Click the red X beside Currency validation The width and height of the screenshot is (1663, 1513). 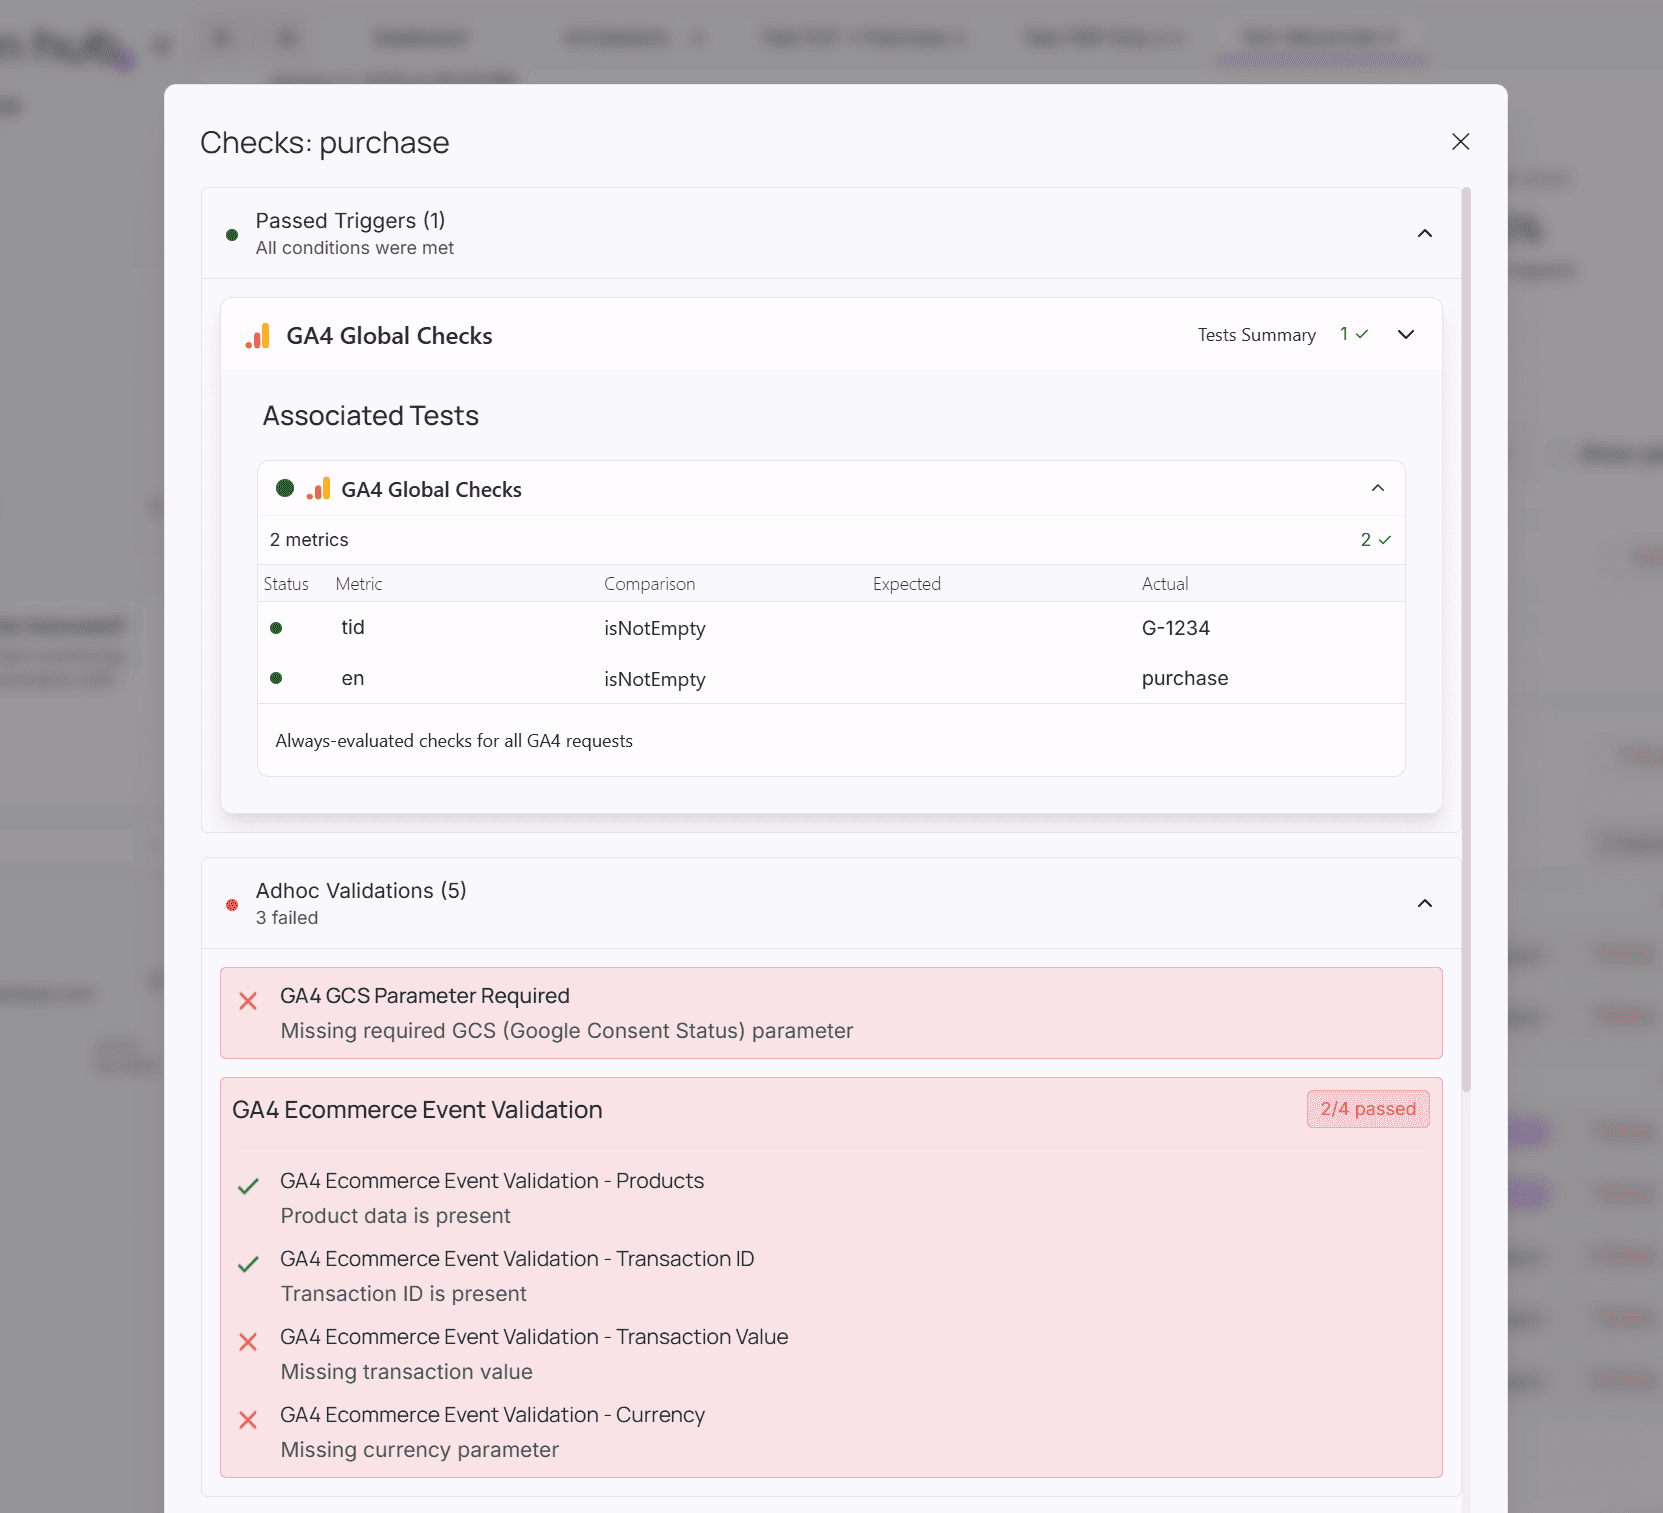(x=248, y=1420)
